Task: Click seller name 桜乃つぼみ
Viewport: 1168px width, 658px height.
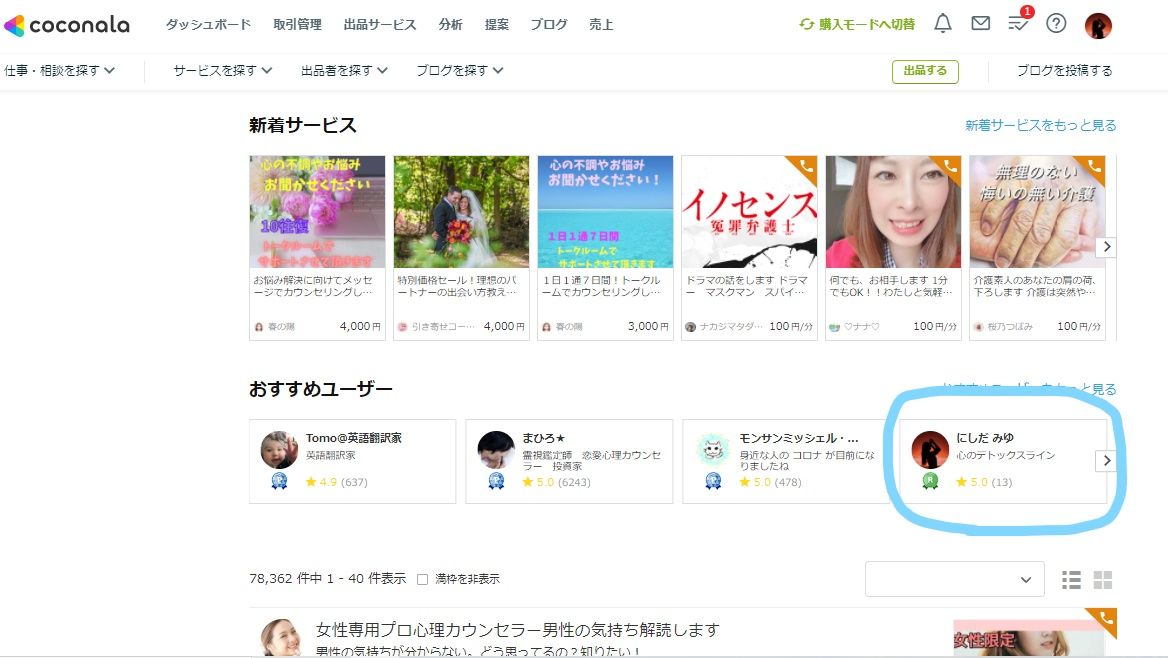Action: pos(1010,326)
